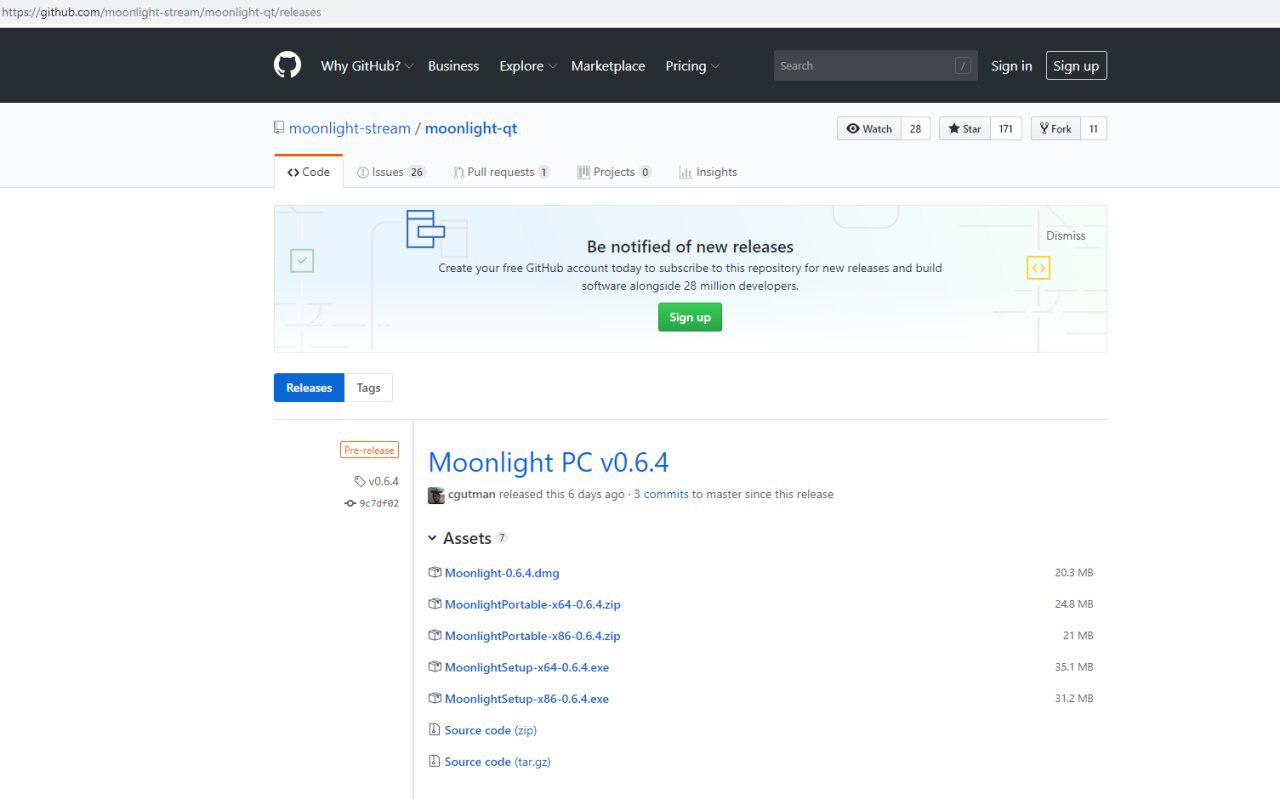
Task: Click the green Sign up banner button
Action: pyautogui.click(x=689, y=317)
